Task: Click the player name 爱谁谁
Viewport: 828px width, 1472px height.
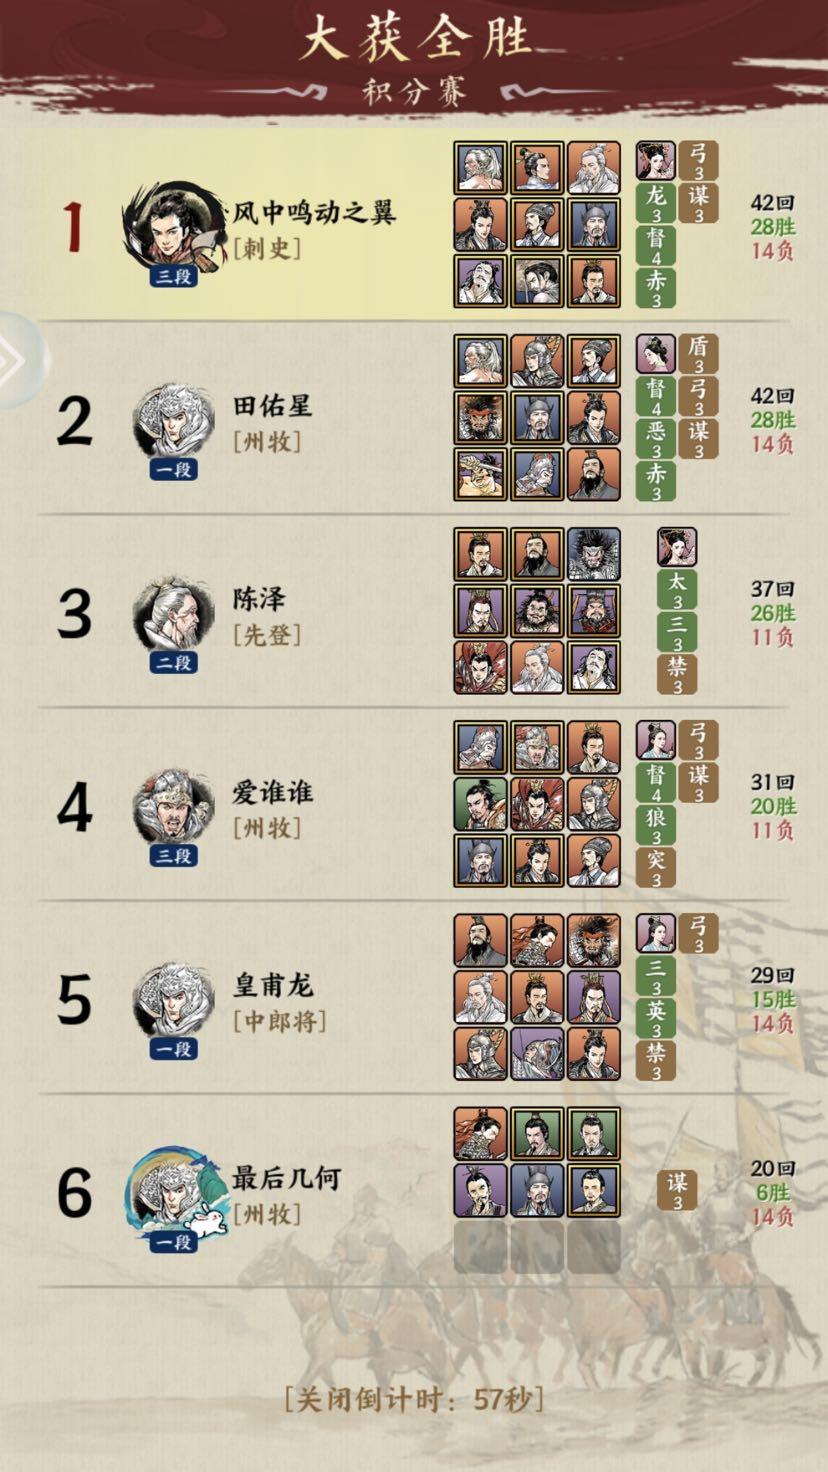Action: [x=273, y=793]
